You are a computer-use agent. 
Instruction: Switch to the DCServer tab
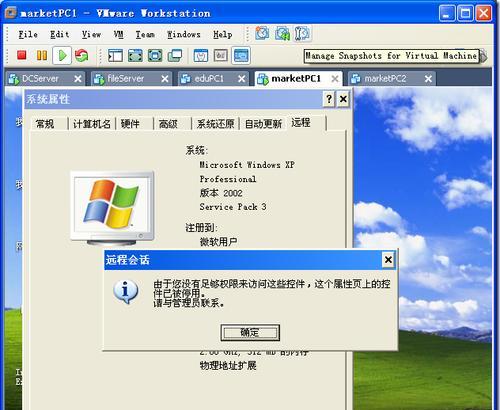pos(40,79)
